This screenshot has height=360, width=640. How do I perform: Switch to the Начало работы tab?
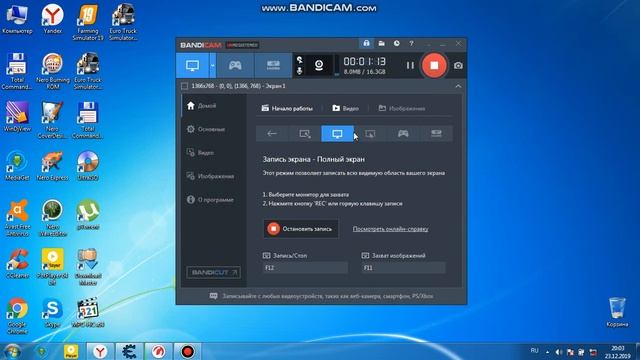pyautogui.click(x=287, y=108)
